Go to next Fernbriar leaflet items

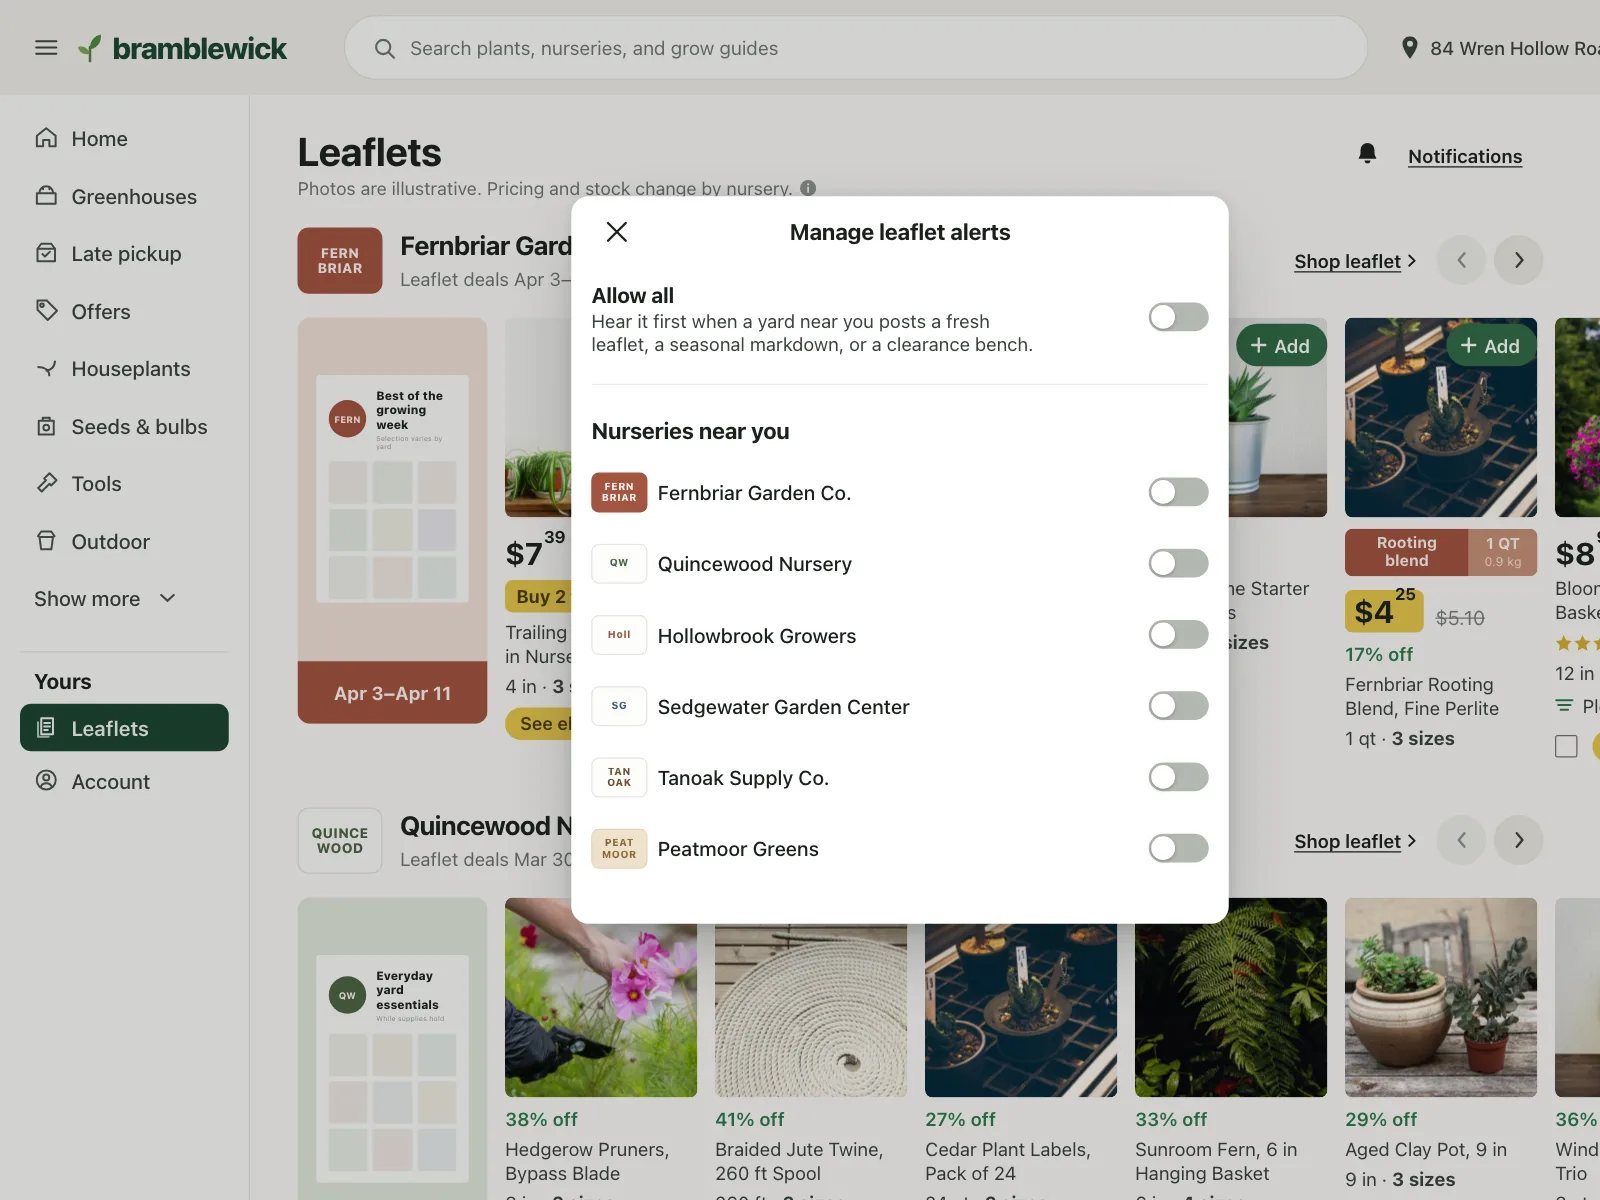(x=1518, y=260)
